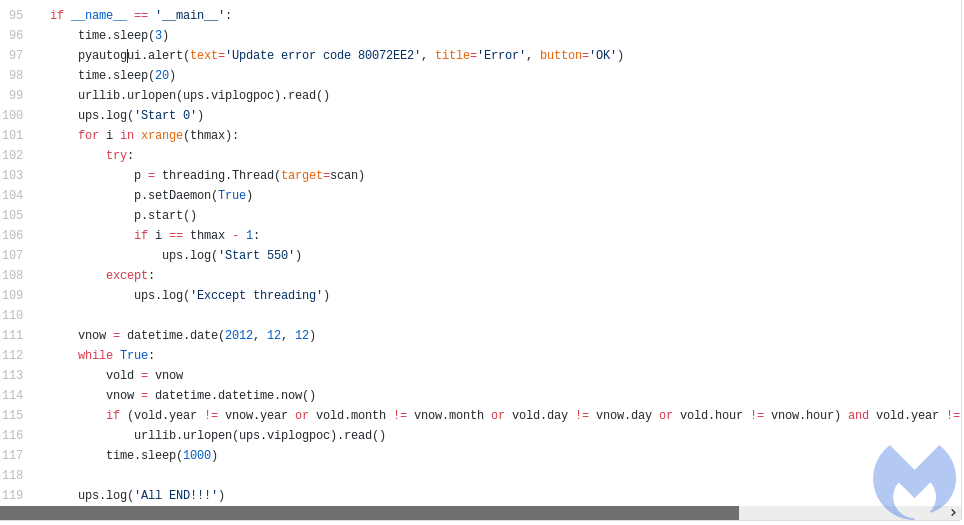964x525 pixels.
Task: Click the 'while True' statement
Action: [112, 356]
